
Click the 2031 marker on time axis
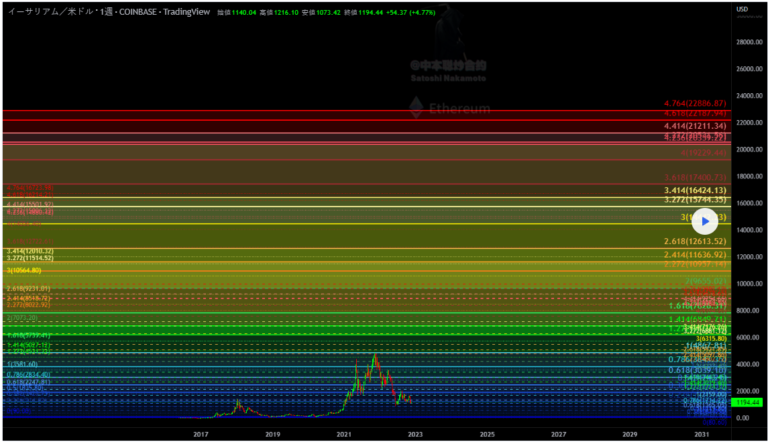coord(701,434)
